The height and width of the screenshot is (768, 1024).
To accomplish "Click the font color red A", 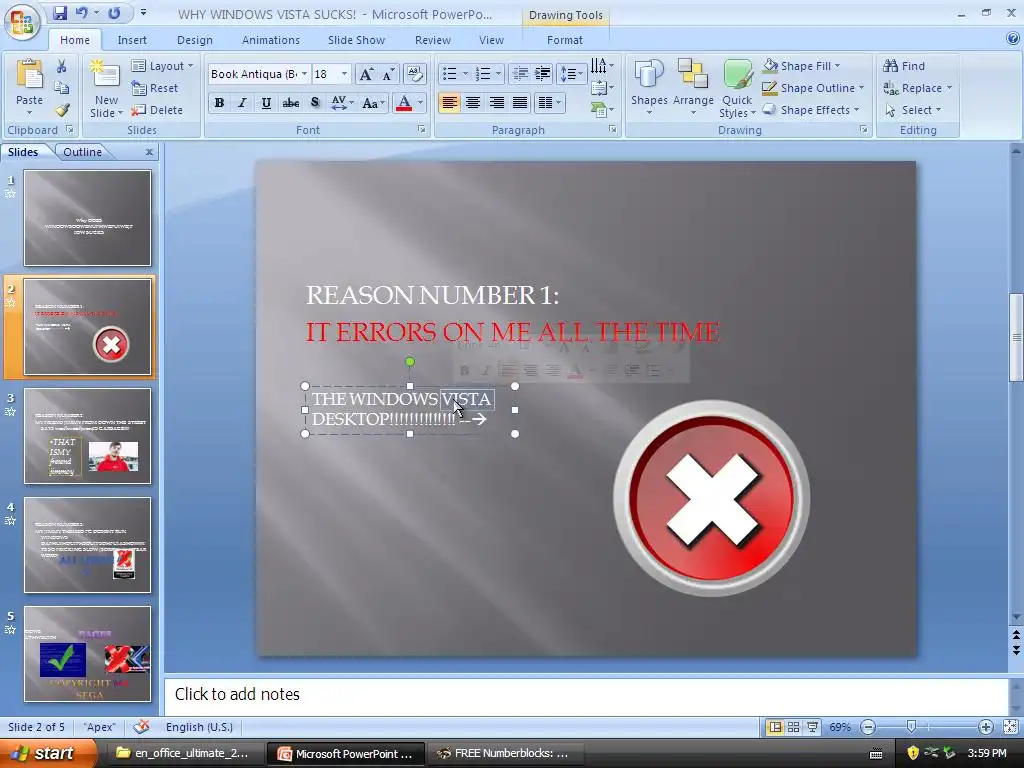I will click(x=404, y=103).
